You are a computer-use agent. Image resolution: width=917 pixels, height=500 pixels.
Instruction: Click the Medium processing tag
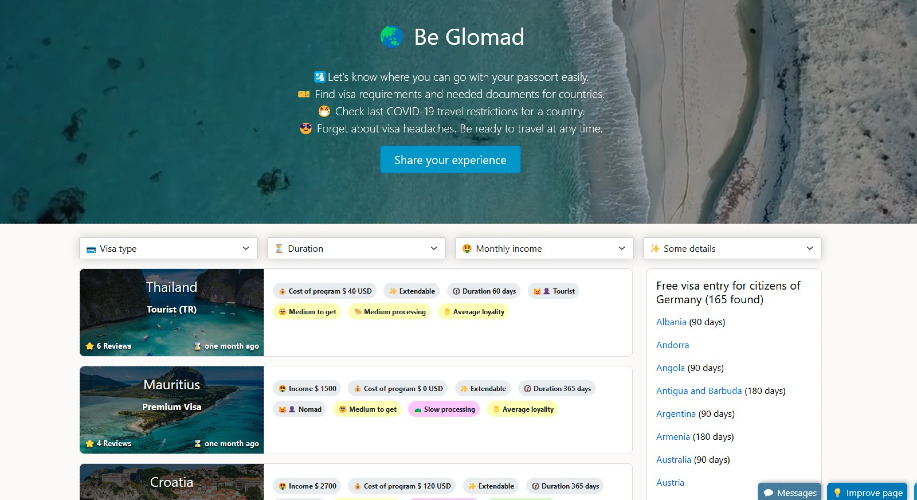click(x=389, y=312)
